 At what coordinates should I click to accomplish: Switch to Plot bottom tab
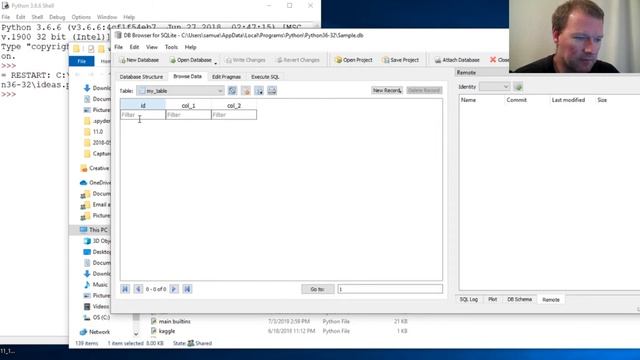coord(493,299)
